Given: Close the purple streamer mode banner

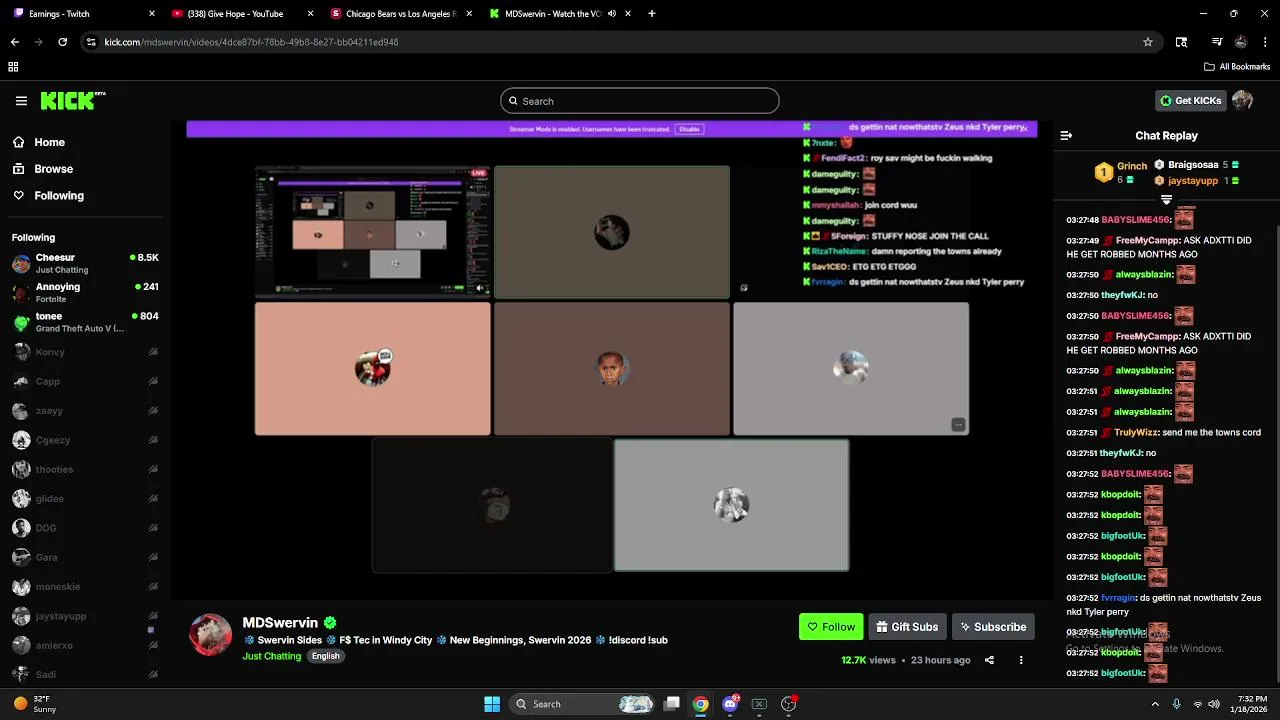Looking at the screenshot, I should pyautogui.click(x=1024, y=129).
